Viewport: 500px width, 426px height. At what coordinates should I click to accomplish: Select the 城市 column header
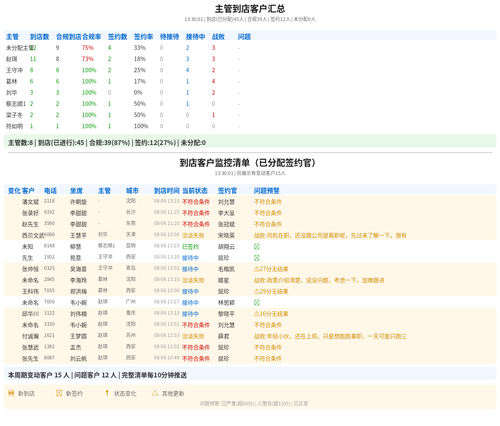(x=132, y=191)
